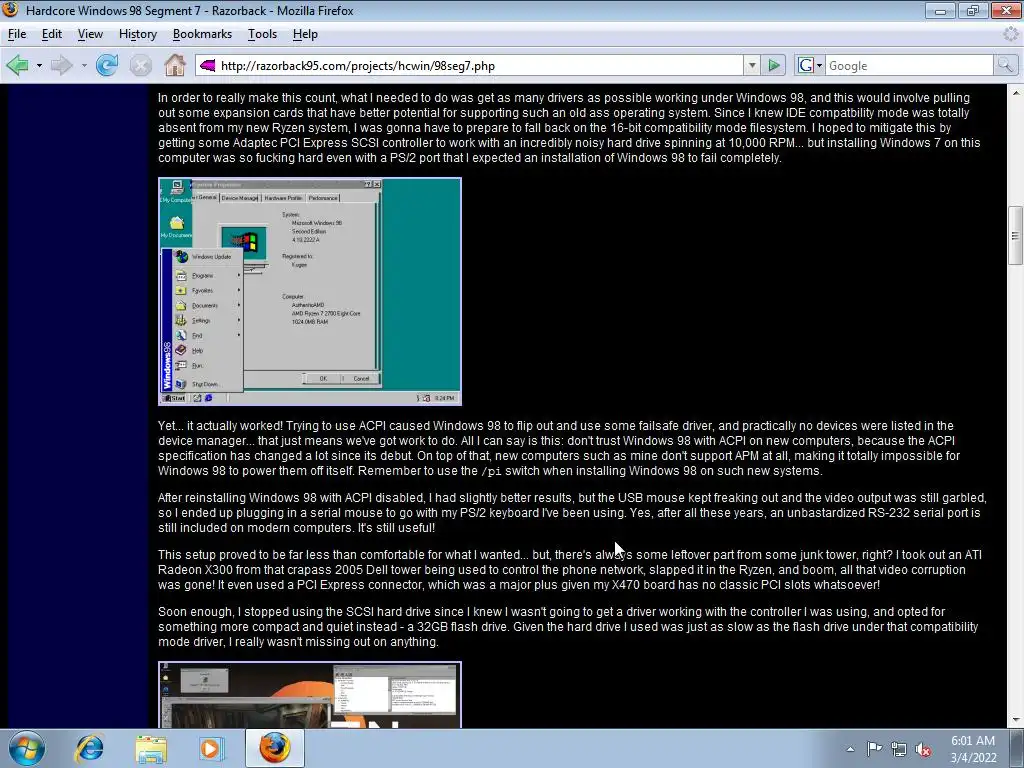Open the network tray icon
Image resolution: width=1024 pixels, height=768 pixels.
click(899, 750)
